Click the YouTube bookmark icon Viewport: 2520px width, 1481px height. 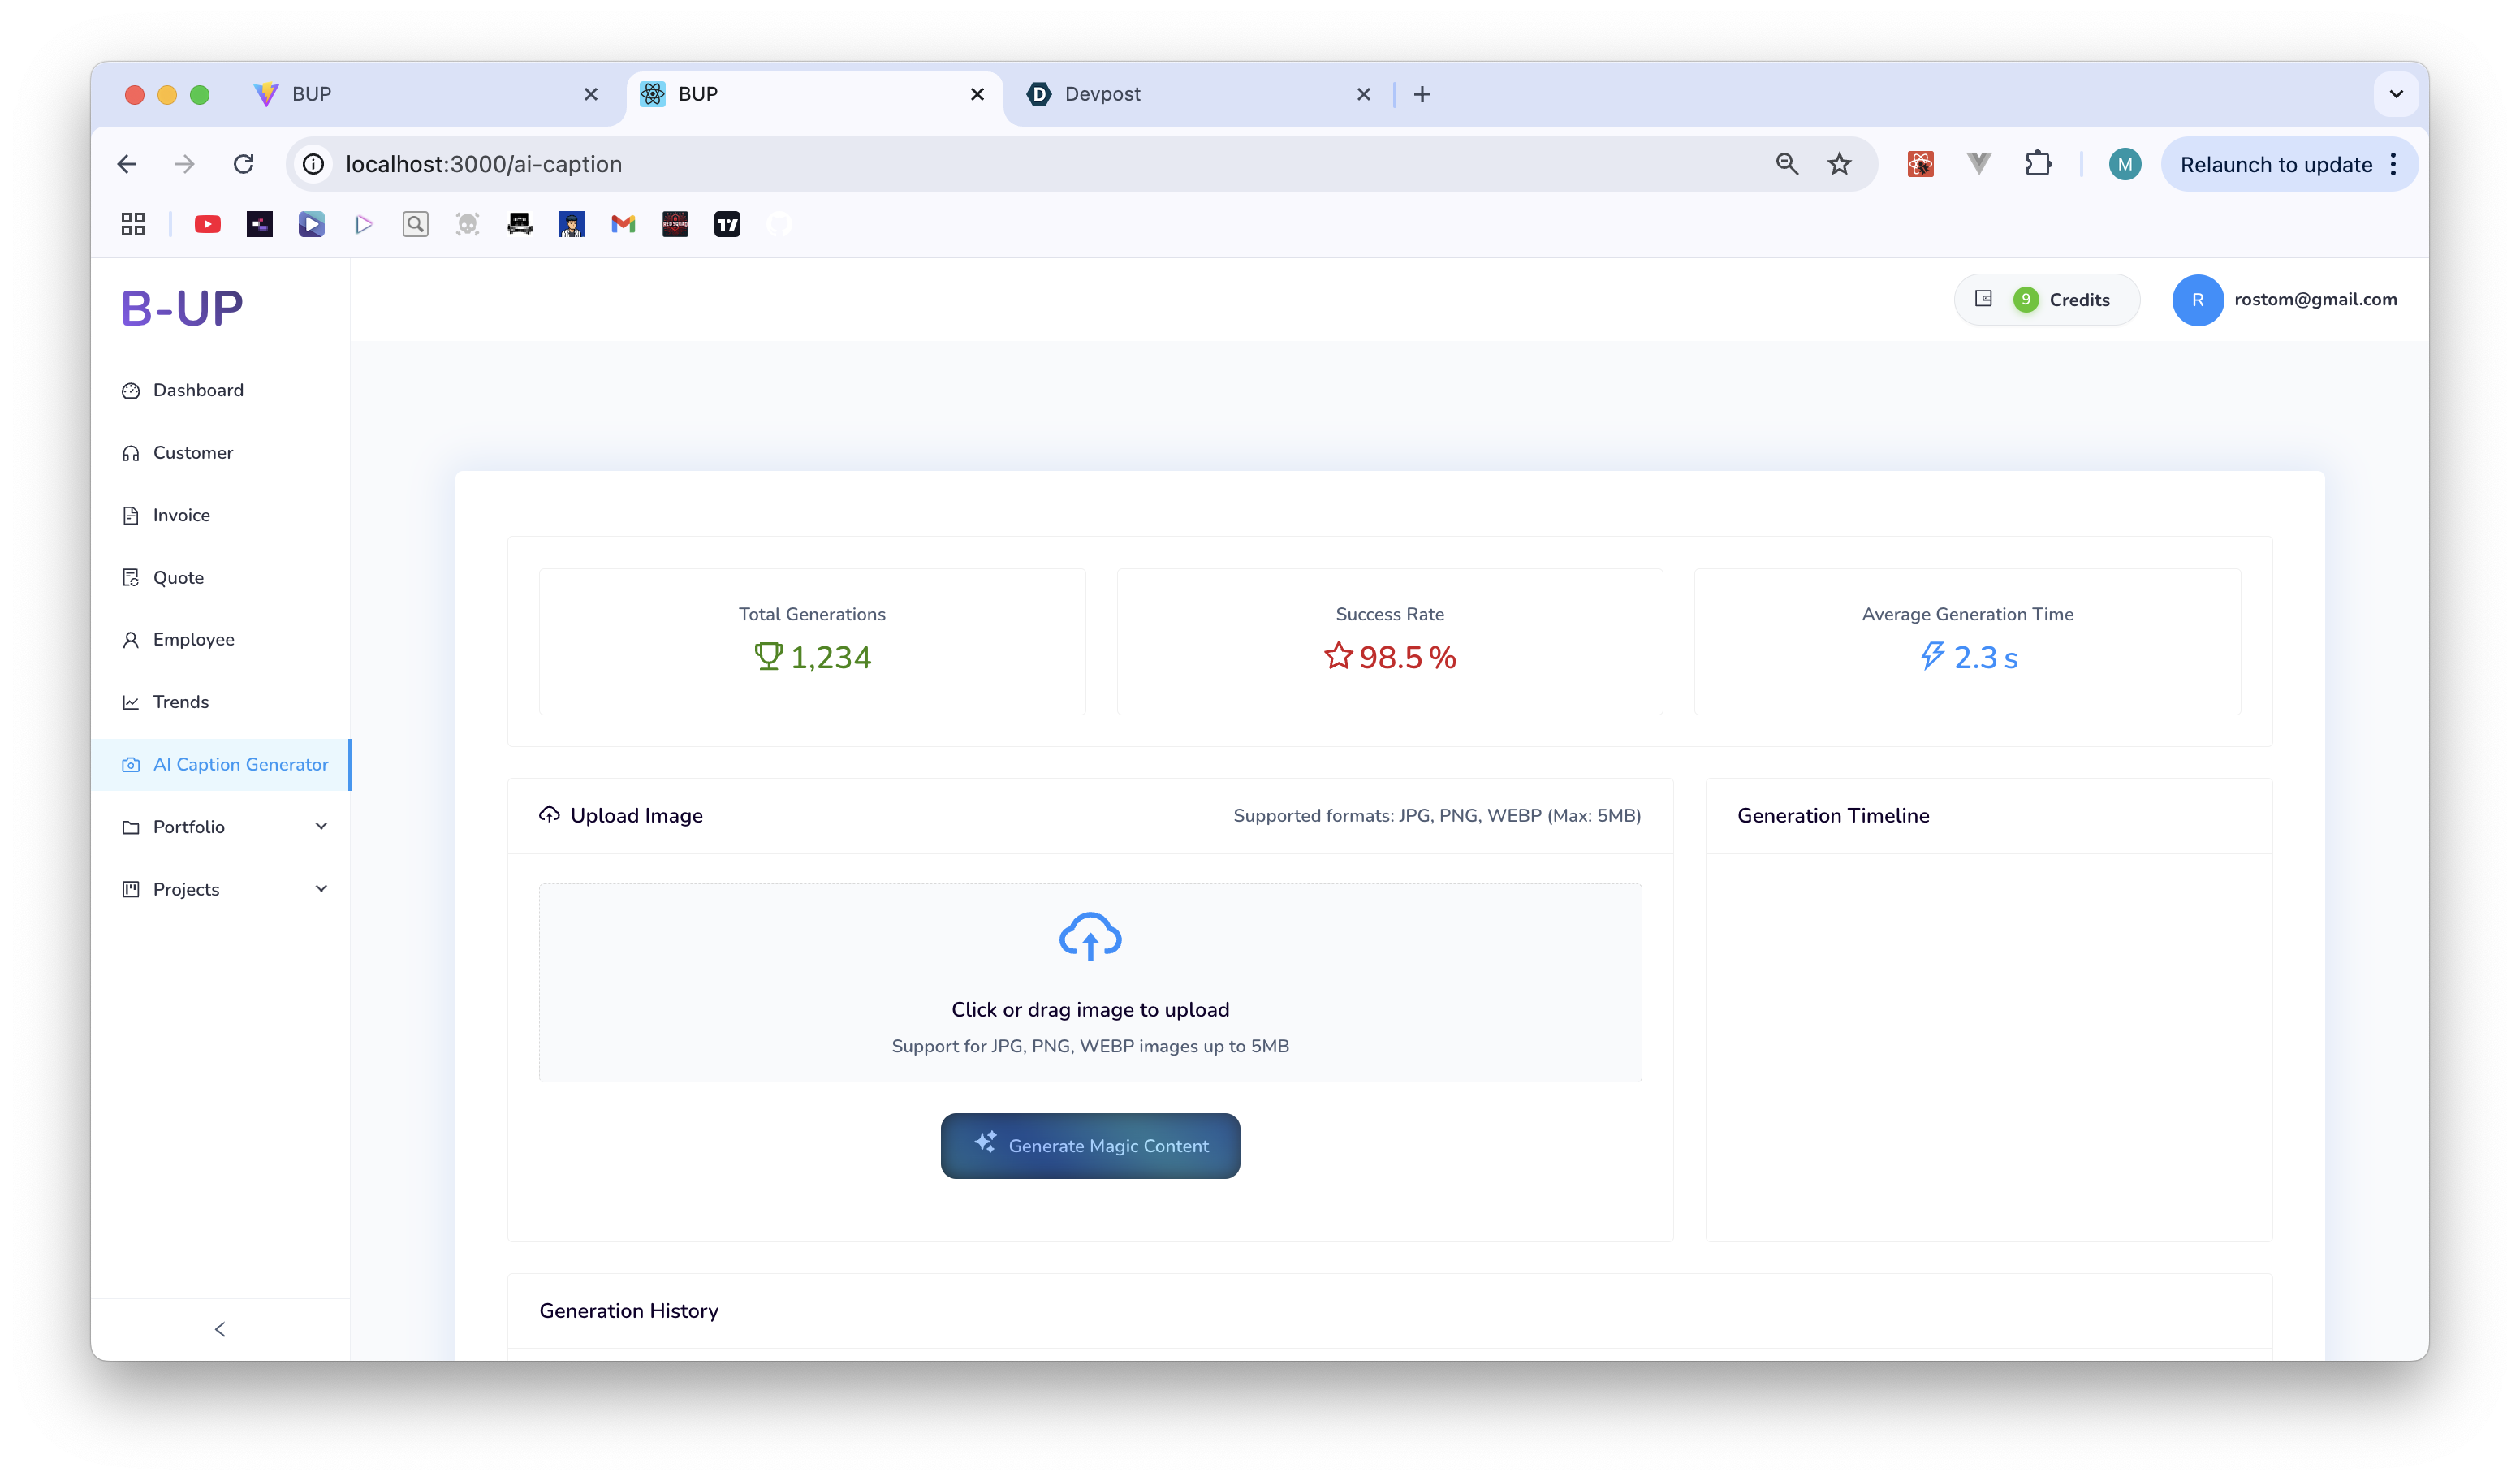(x=207, y=224)
